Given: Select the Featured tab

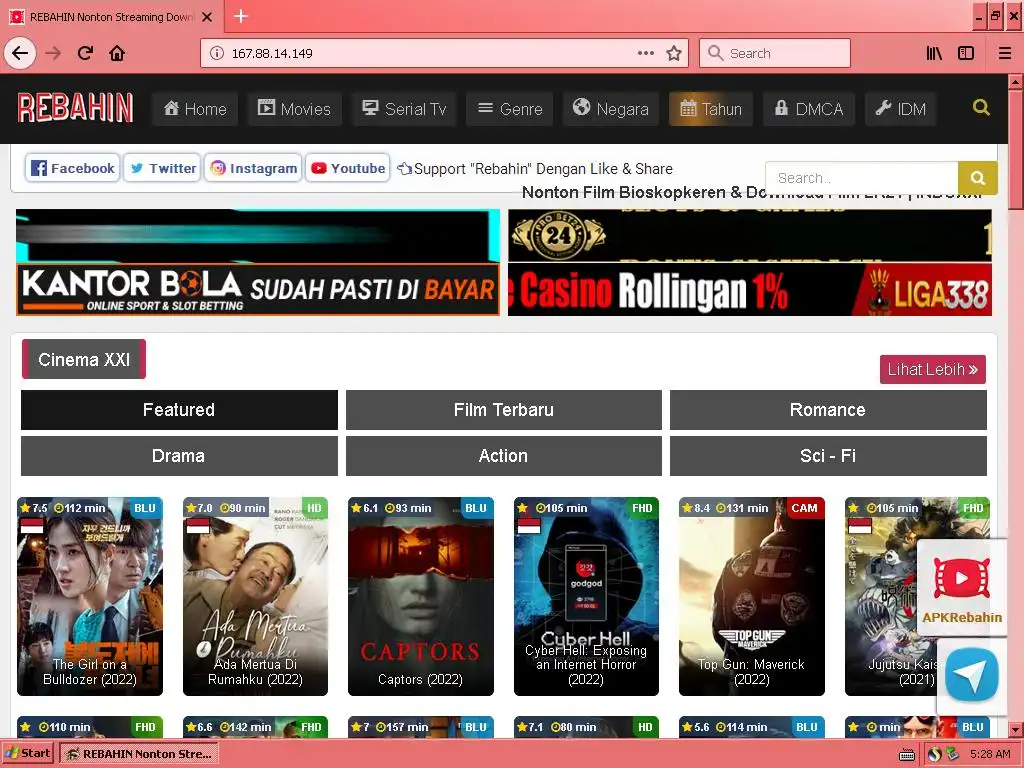Looking at the screenshot, I should pos(179,409).
